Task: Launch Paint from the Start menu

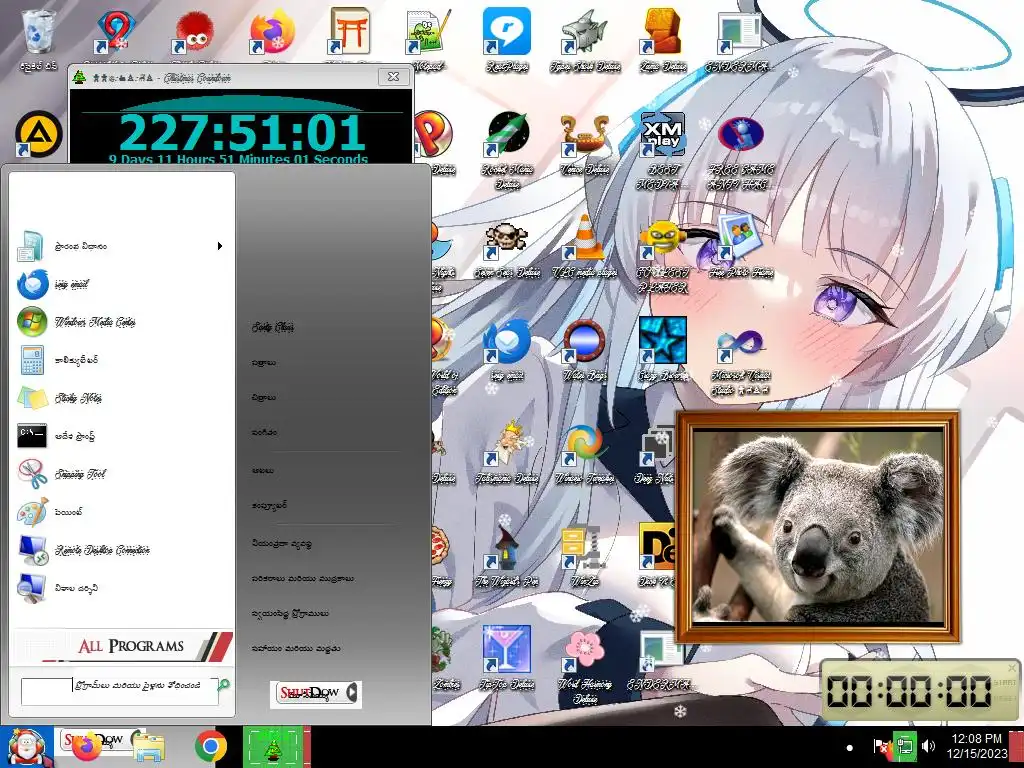Action: coord(122,511)
